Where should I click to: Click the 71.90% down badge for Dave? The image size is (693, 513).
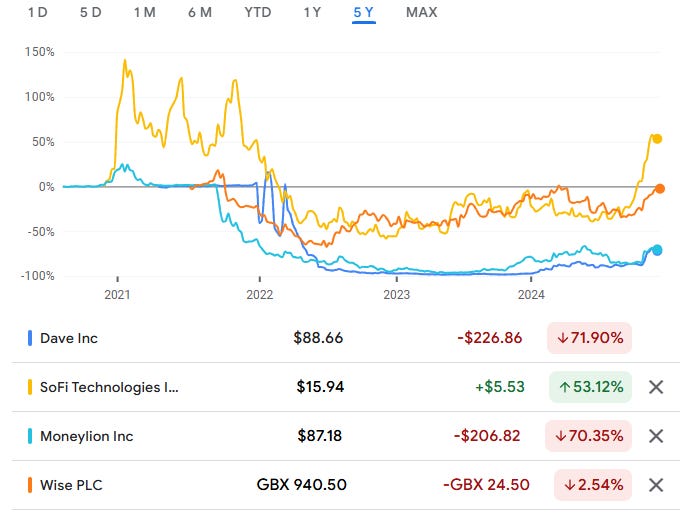[x=589, y=338]
